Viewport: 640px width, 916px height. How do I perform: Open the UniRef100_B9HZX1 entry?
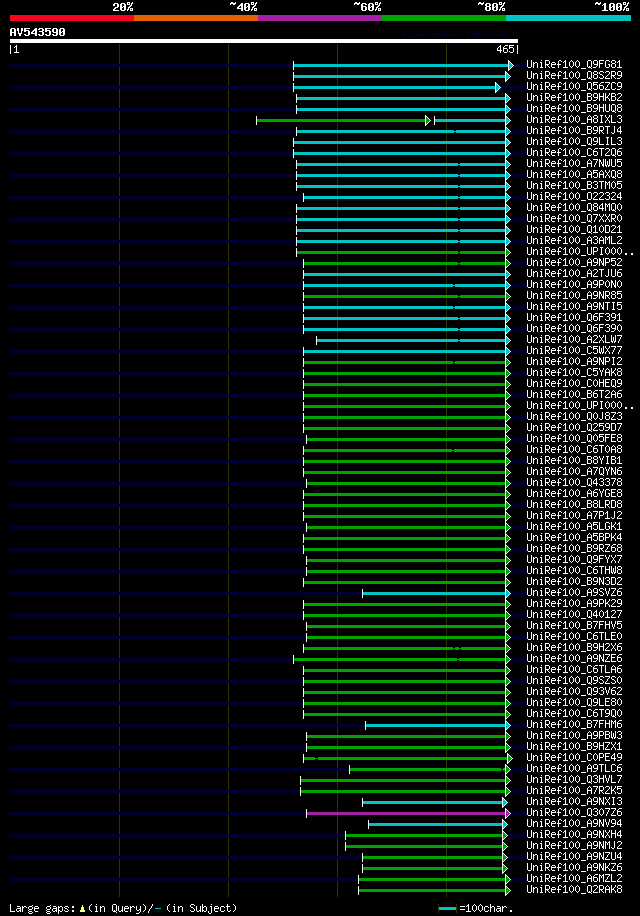click(574, 747)
